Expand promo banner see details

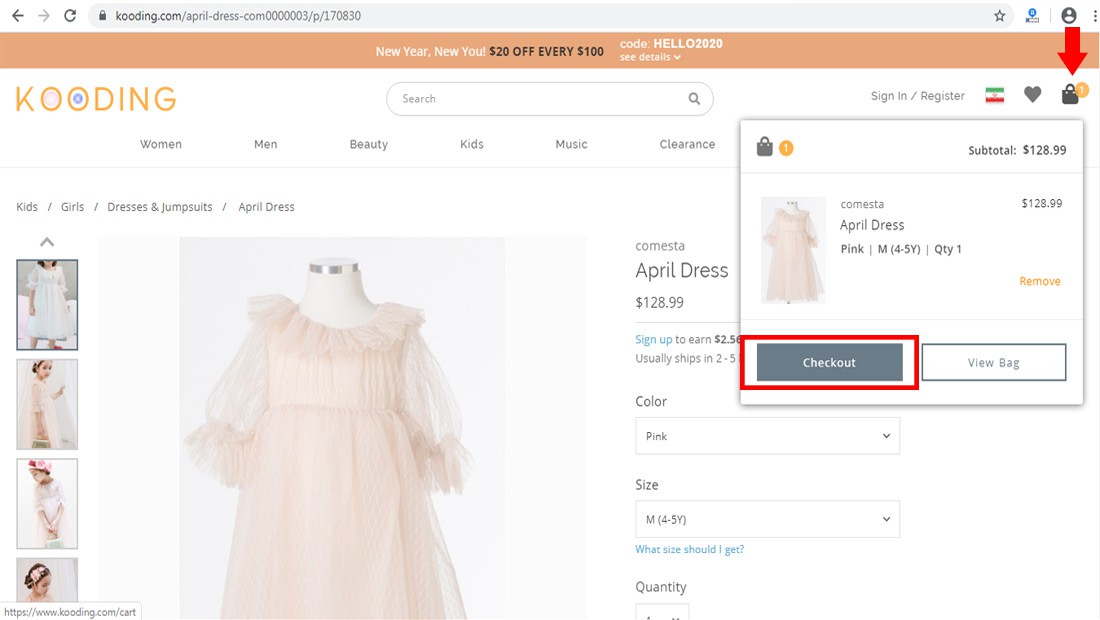click(x=650, y=58)
